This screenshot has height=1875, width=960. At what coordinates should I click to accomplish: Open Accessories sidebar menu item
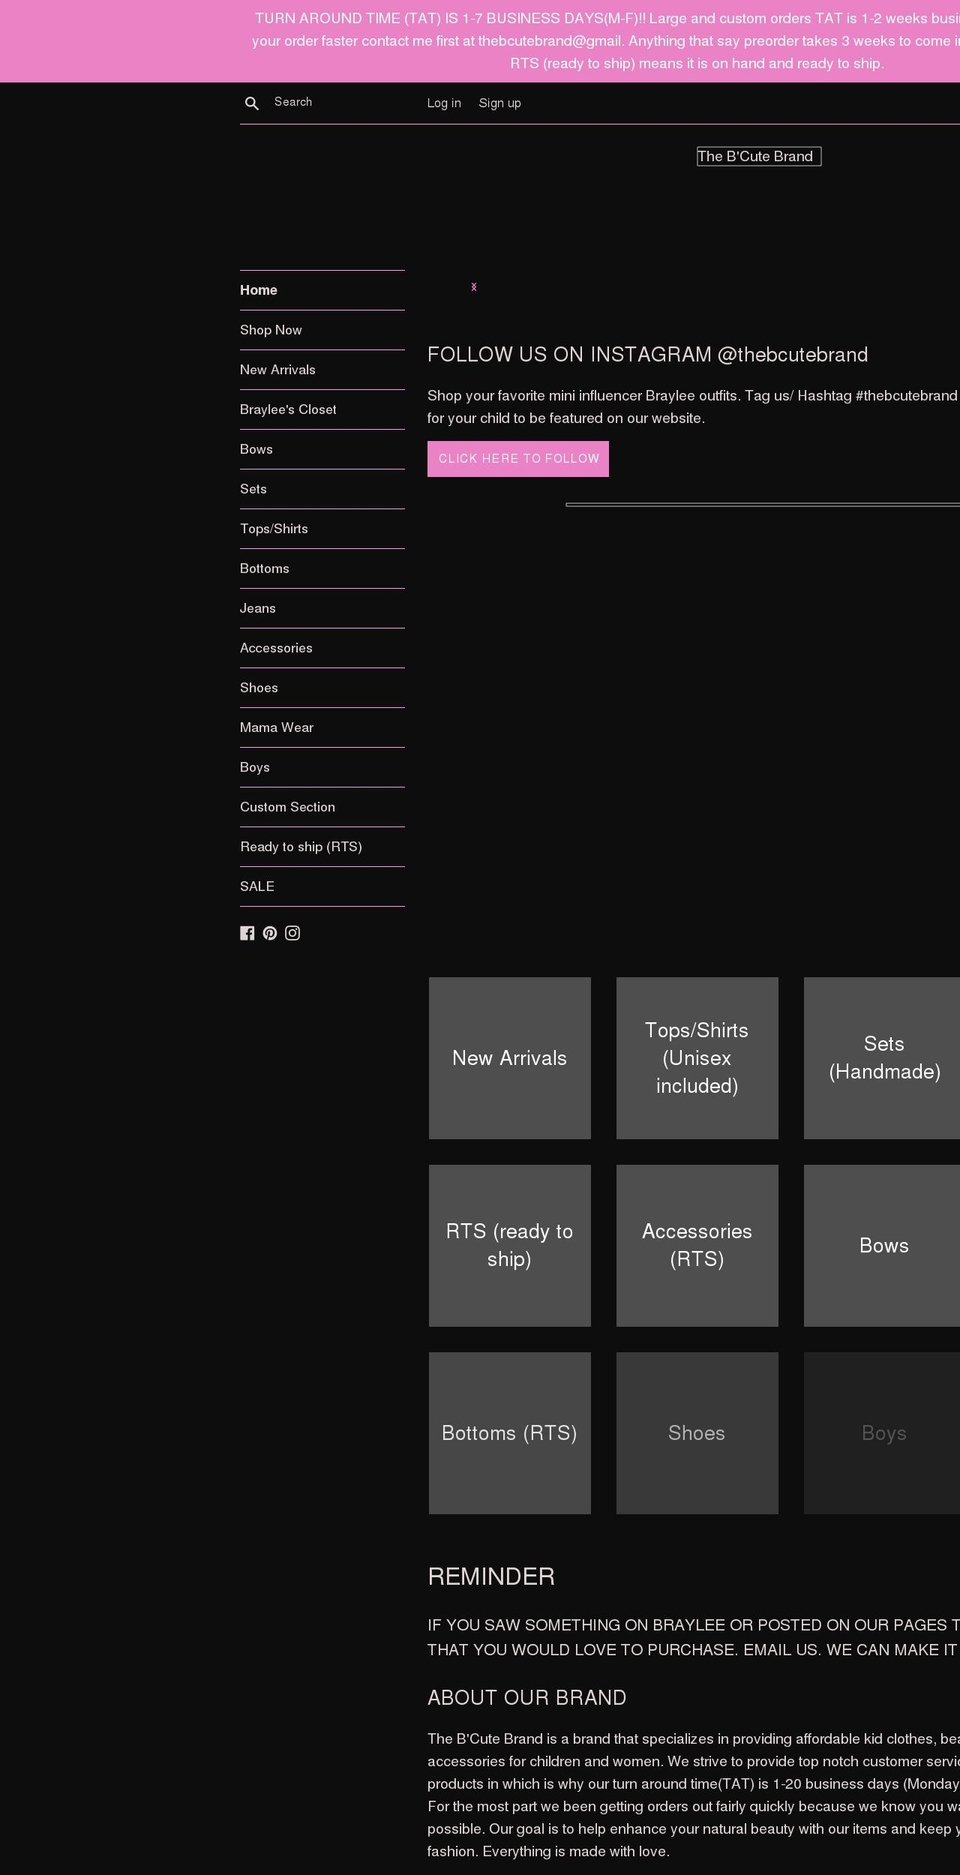pos(322,648)
